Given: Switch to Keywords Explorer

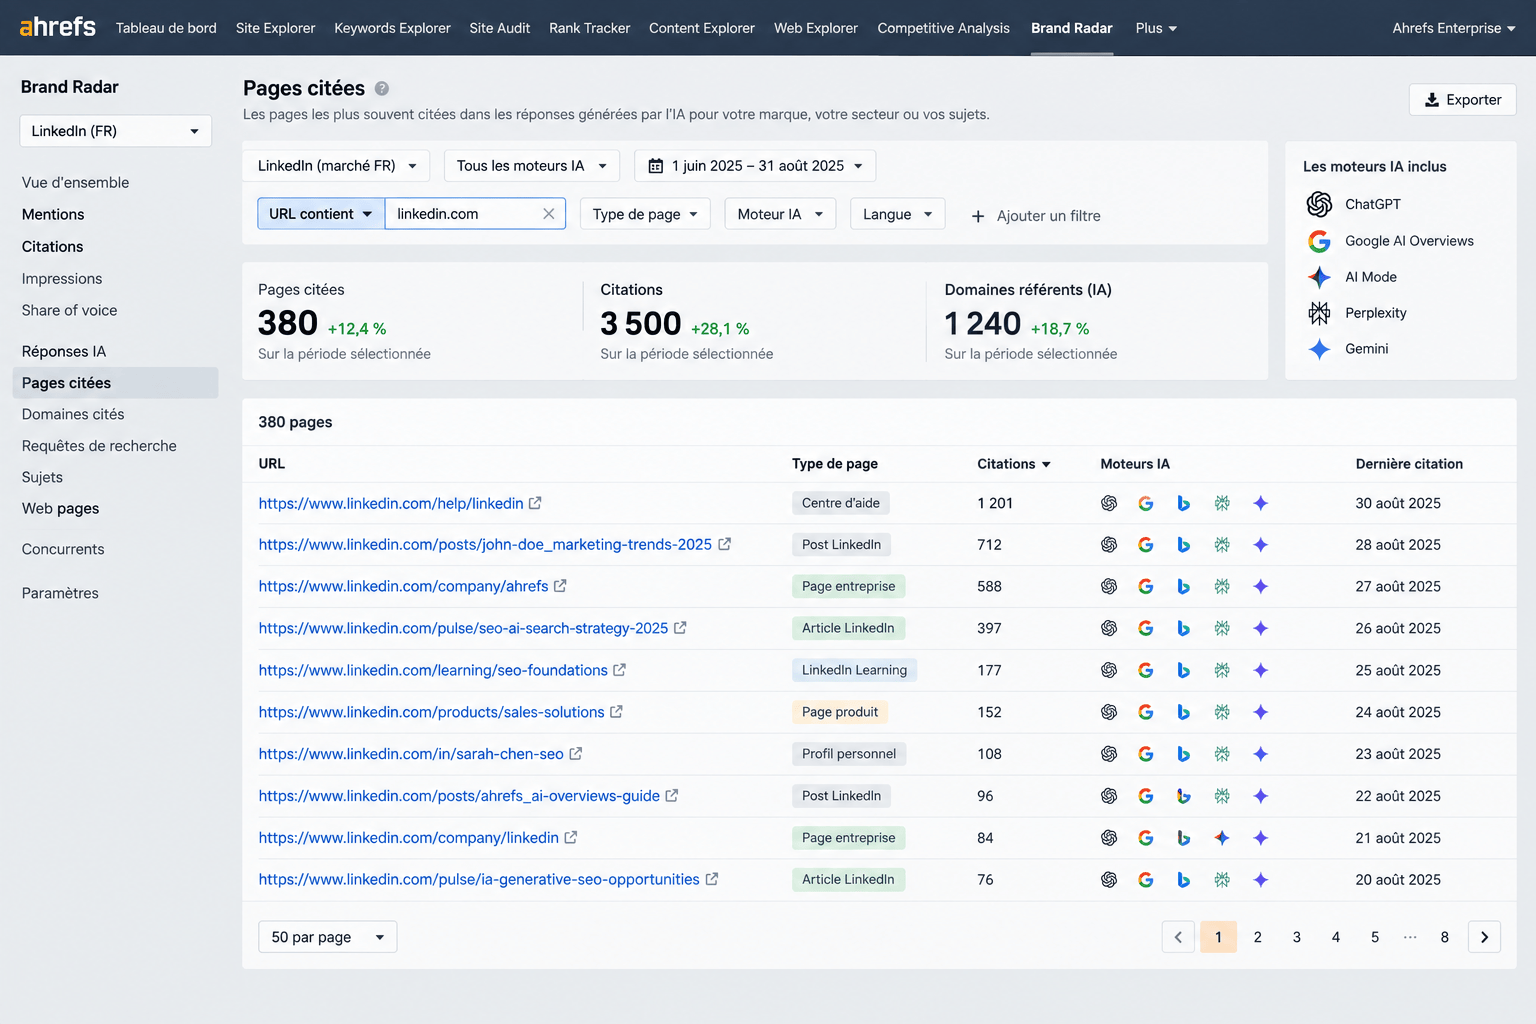Looking at the screenshot, I should 392,28.
